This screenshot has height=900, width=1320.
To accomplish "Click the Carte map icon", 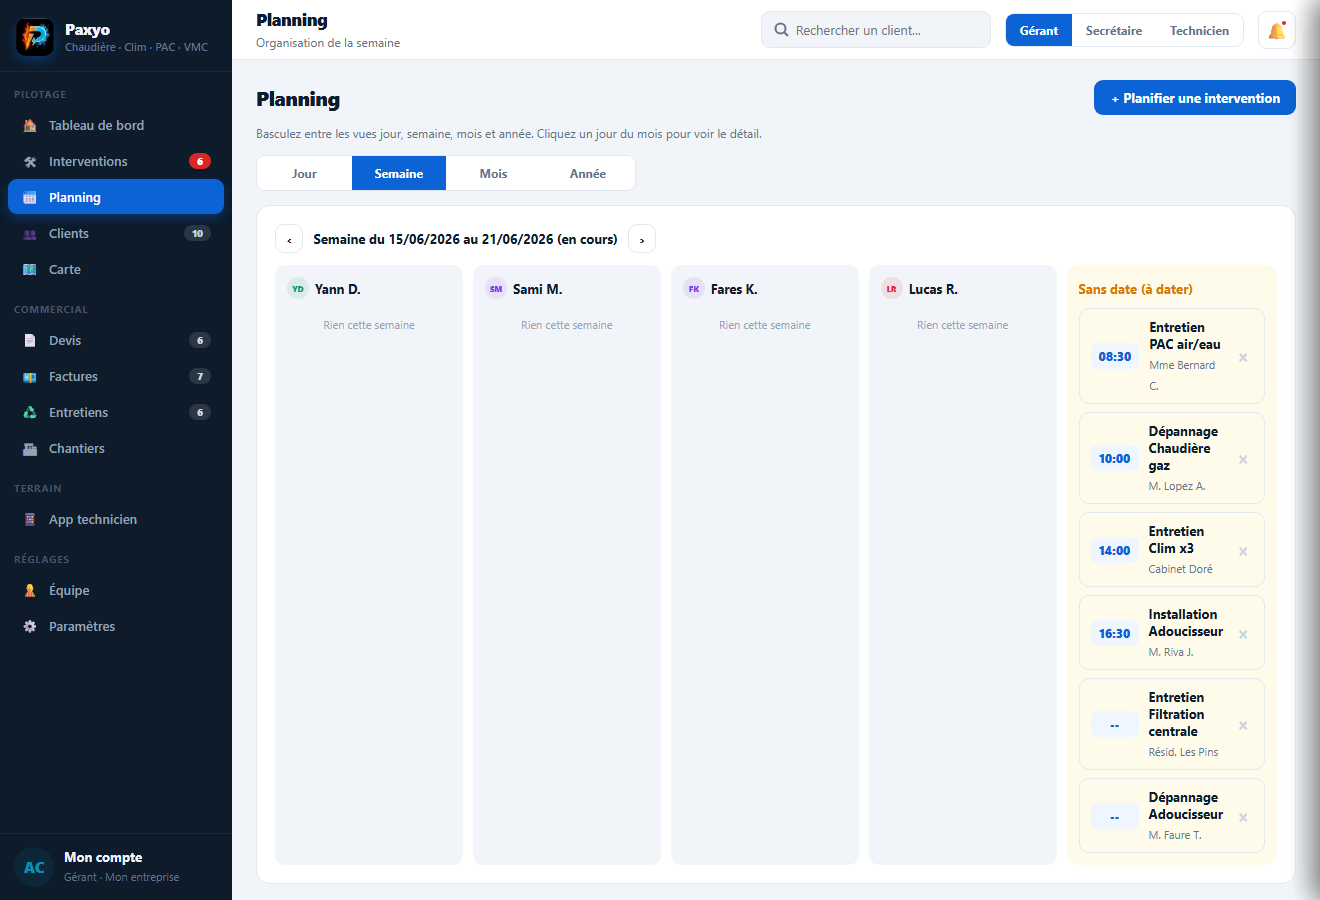I will tap(30, 269).
